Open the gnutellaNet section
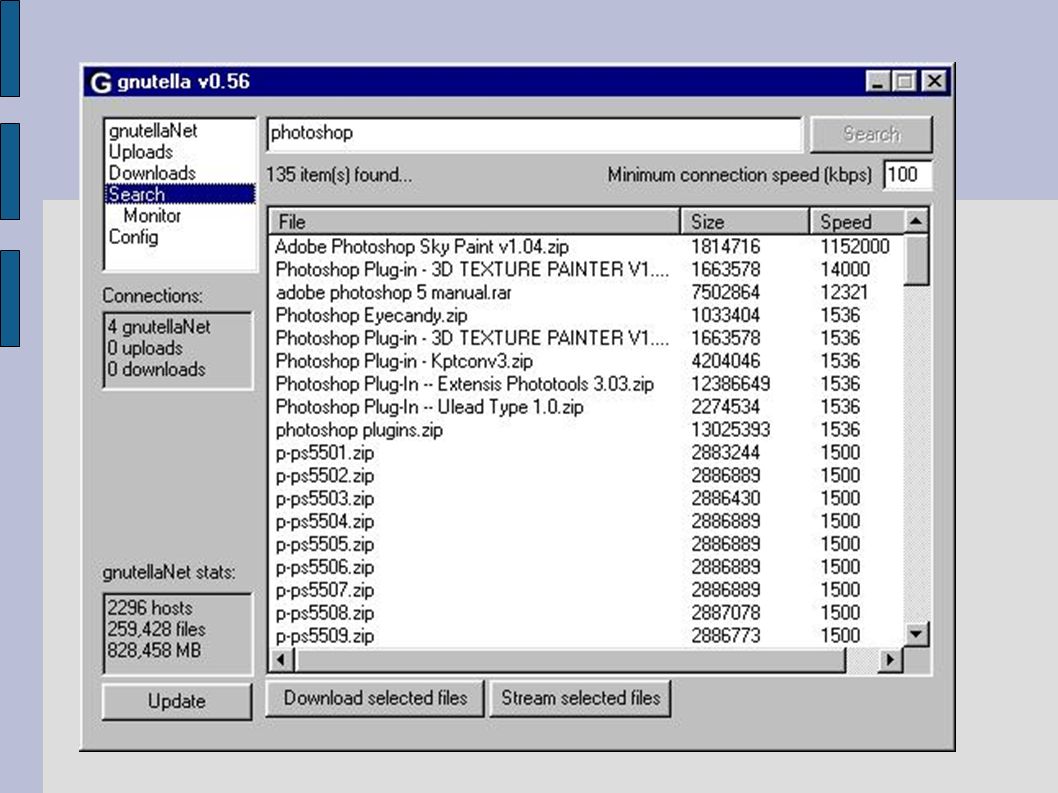The width and height of the screenshot is (1058, 793). 153,130
